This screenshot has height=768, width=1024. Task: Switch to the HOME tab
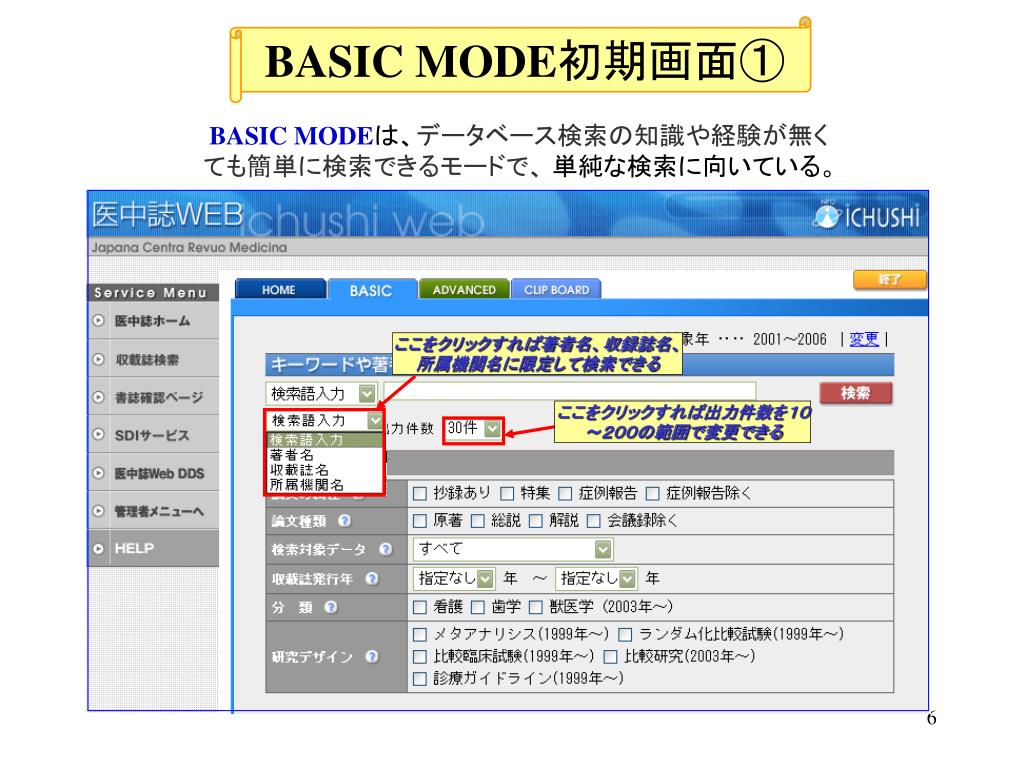coord(280,289)
